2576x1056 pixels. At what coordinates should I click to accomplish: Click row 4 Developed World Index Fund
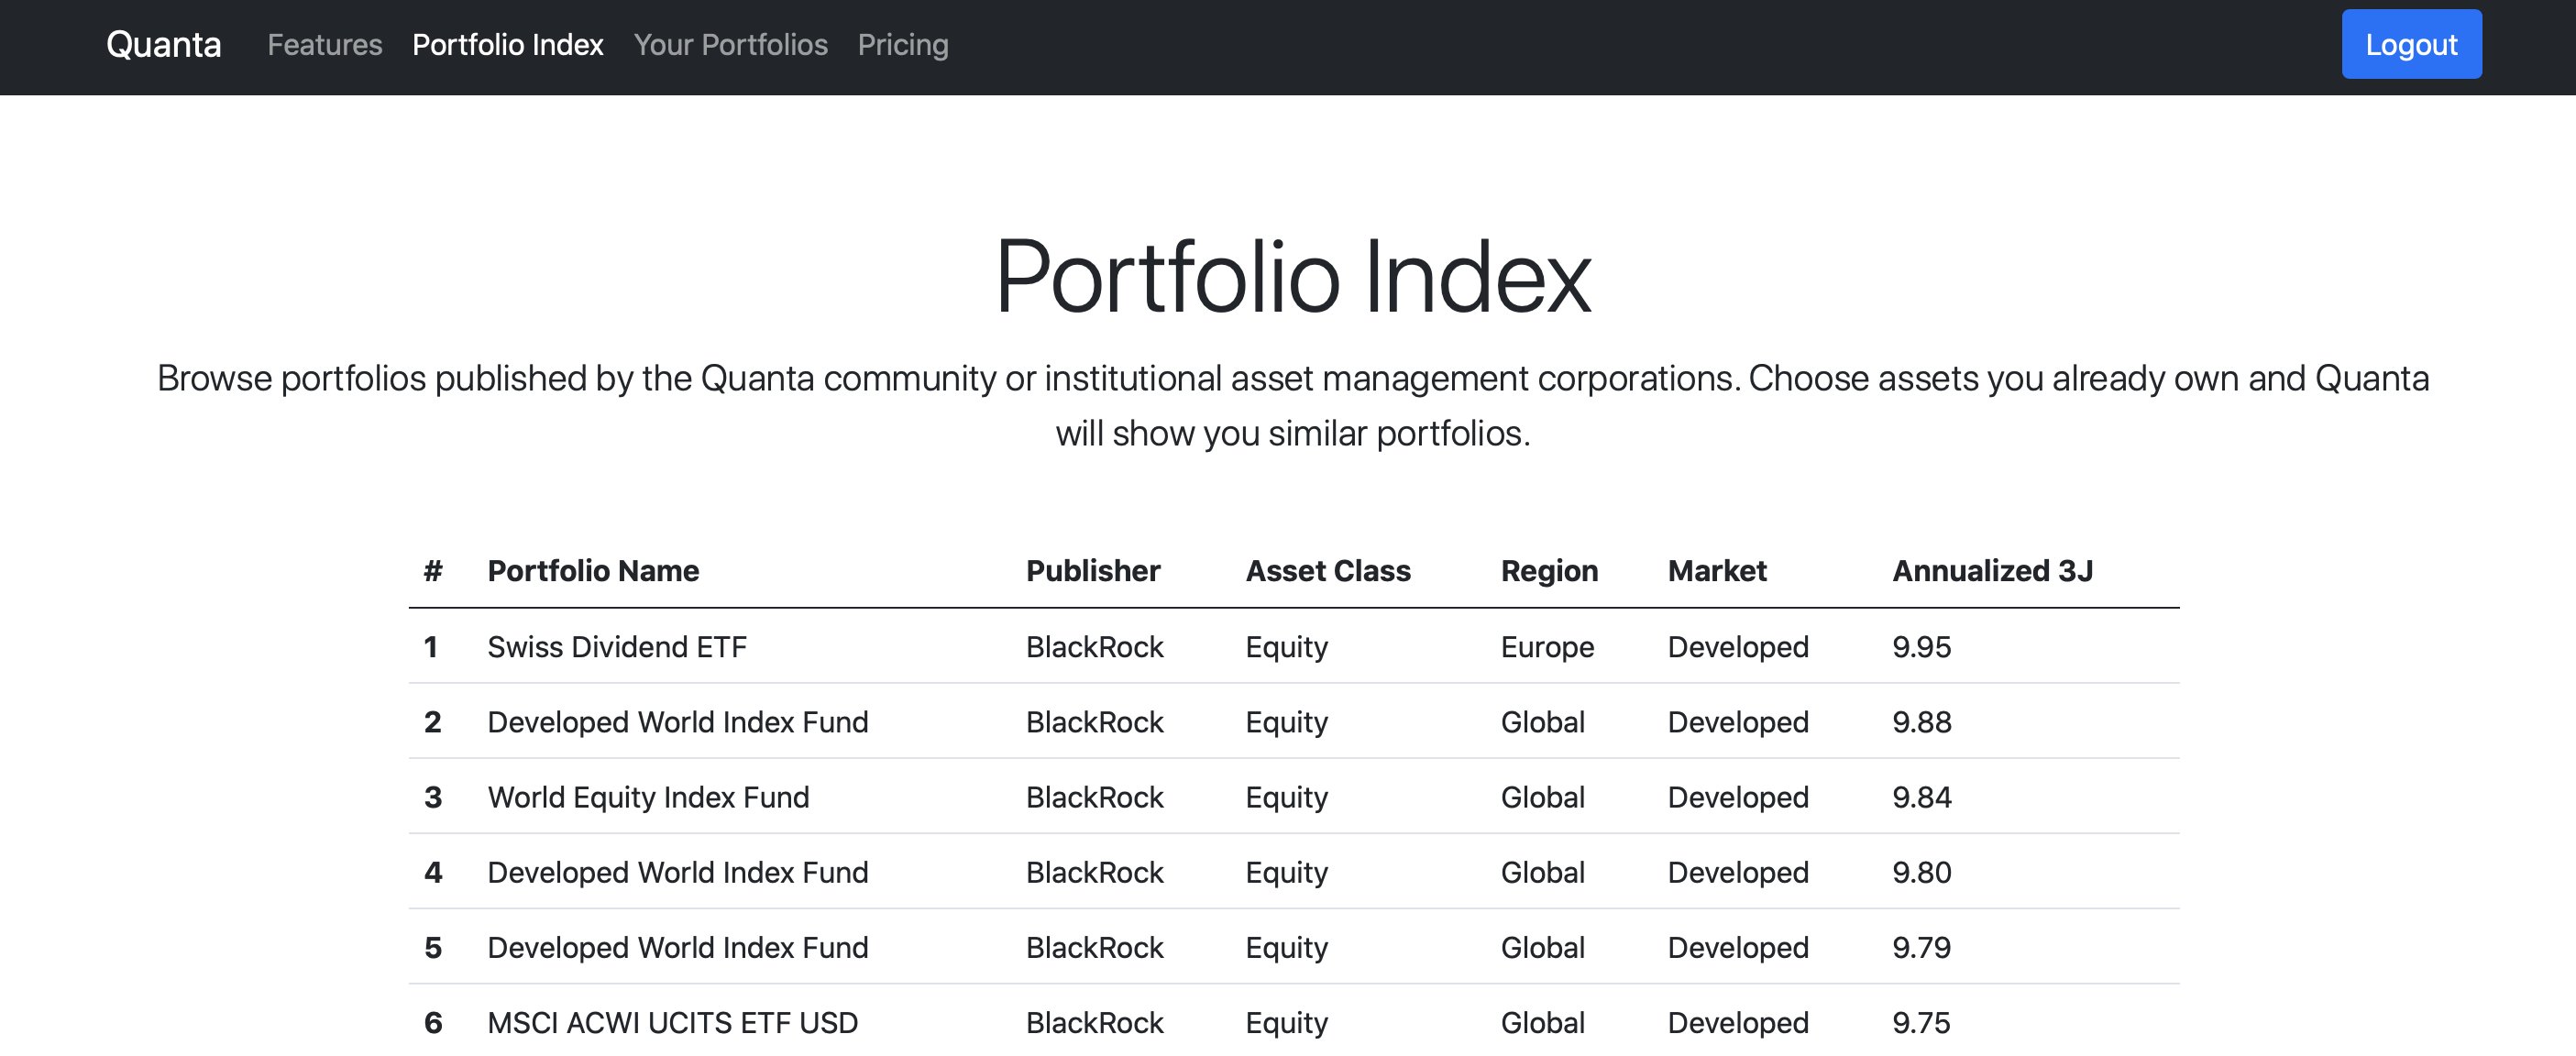[677, 871]
